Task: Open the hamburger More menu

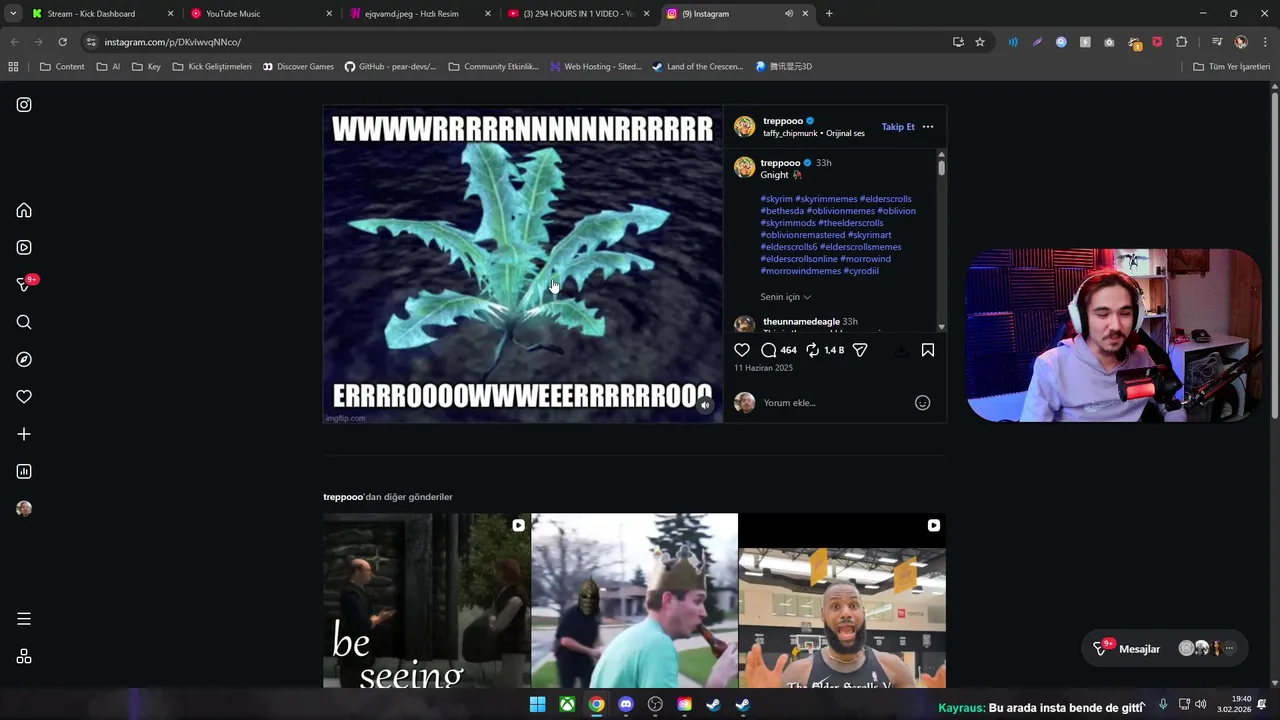Action: point(24,619)
